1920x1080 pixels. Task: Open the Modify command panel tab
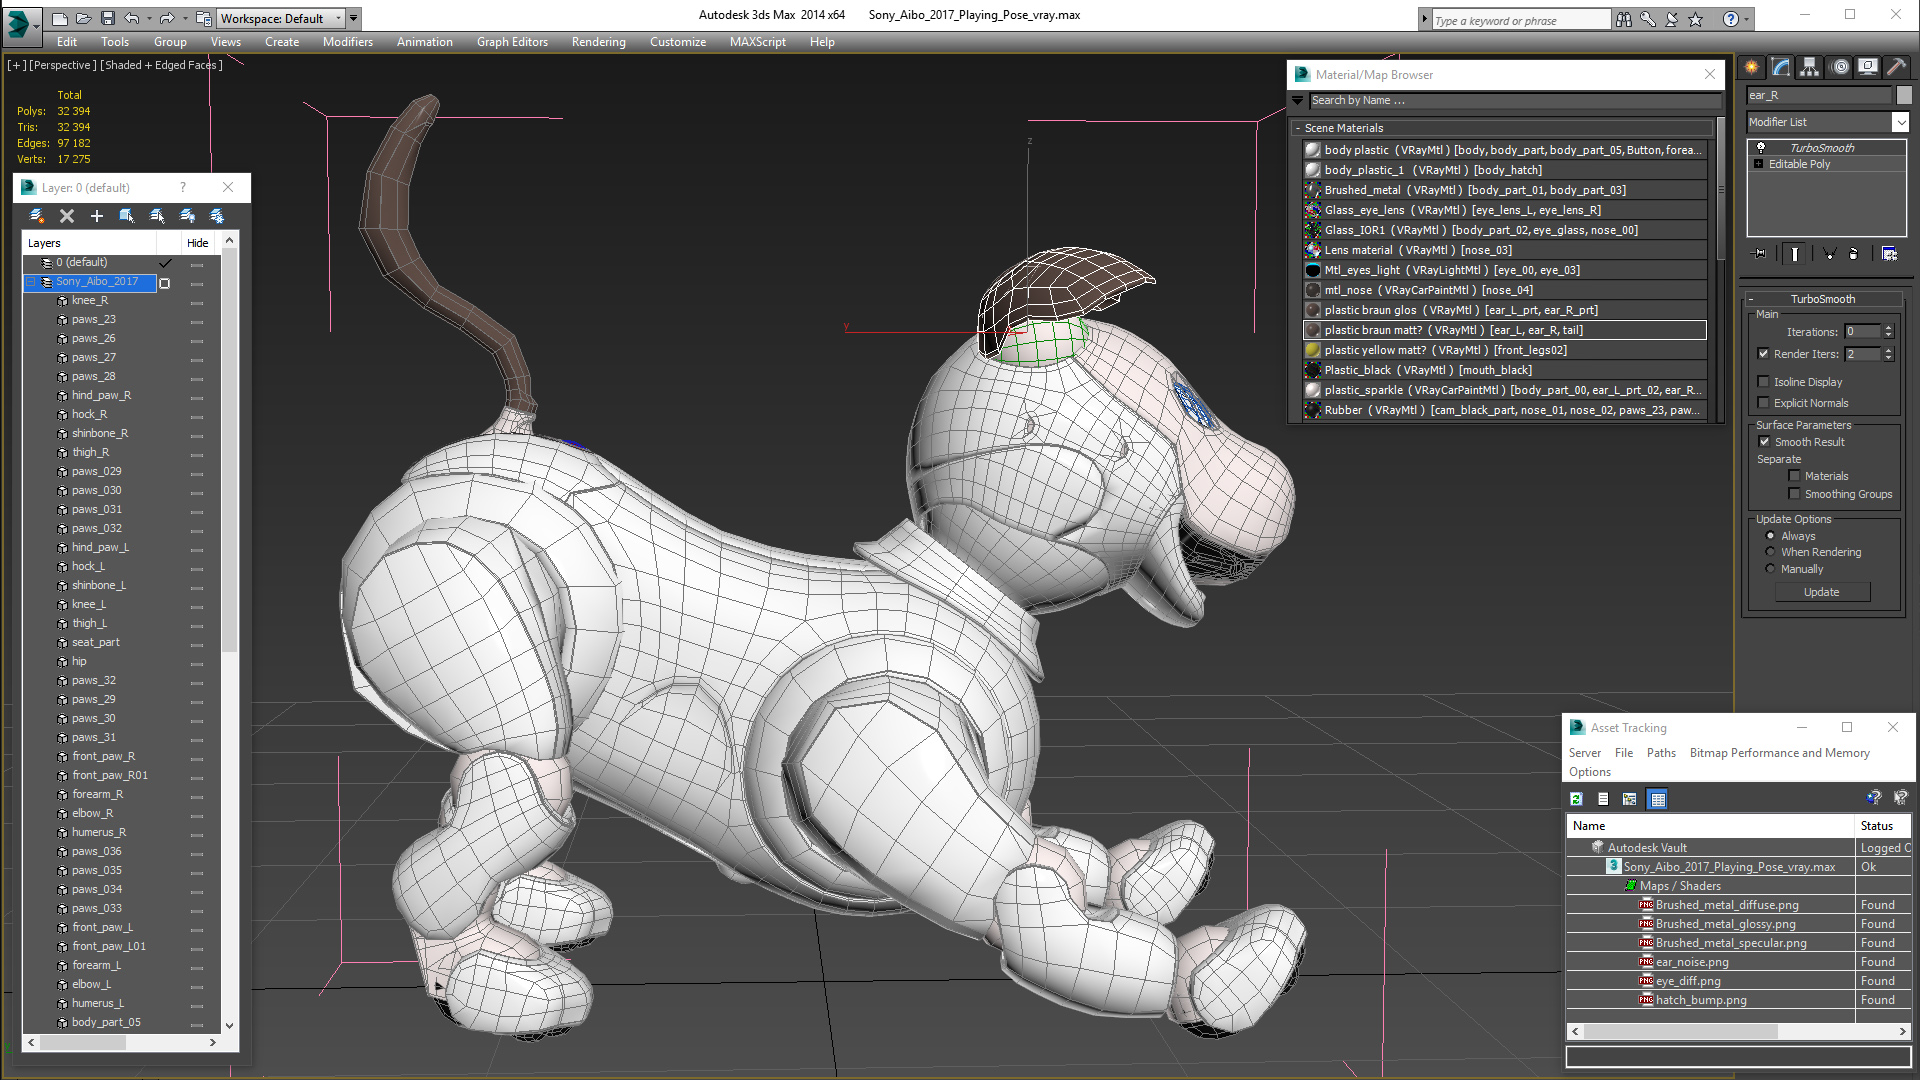click(1781, 67)
